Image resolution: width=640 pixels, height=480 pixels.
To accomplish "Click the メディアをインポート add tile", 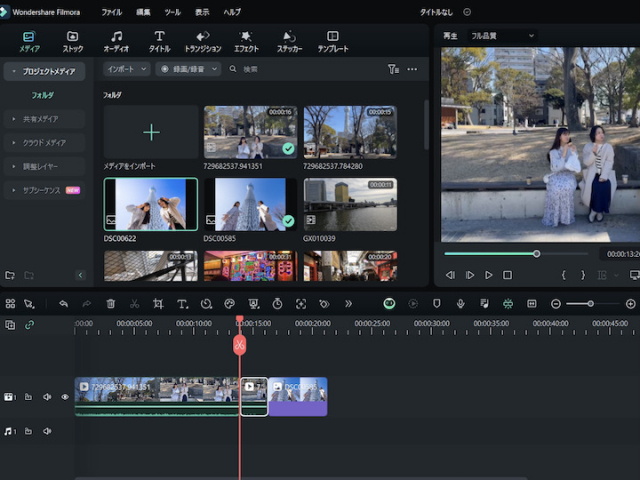I will (151, 132).
